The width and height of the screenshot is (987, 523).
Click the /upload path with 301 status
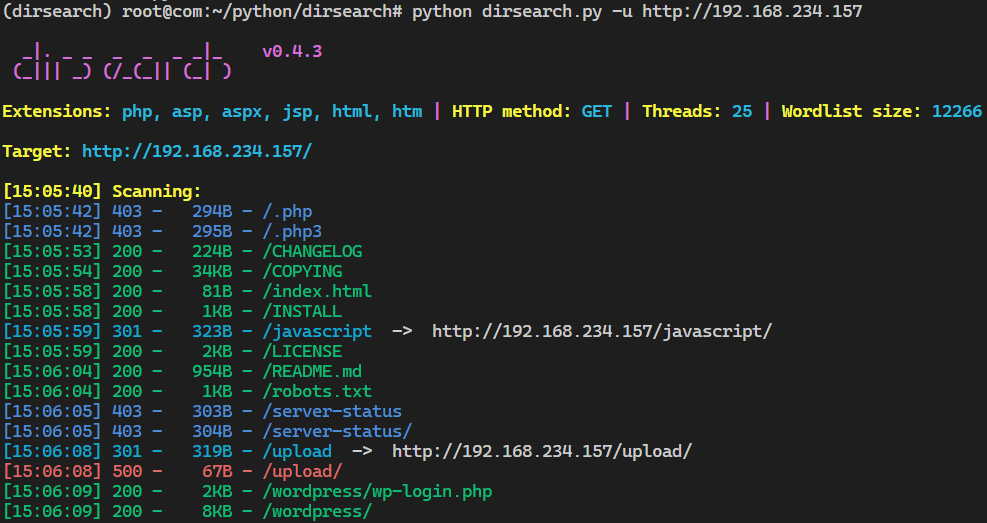[x=297, y=452]
